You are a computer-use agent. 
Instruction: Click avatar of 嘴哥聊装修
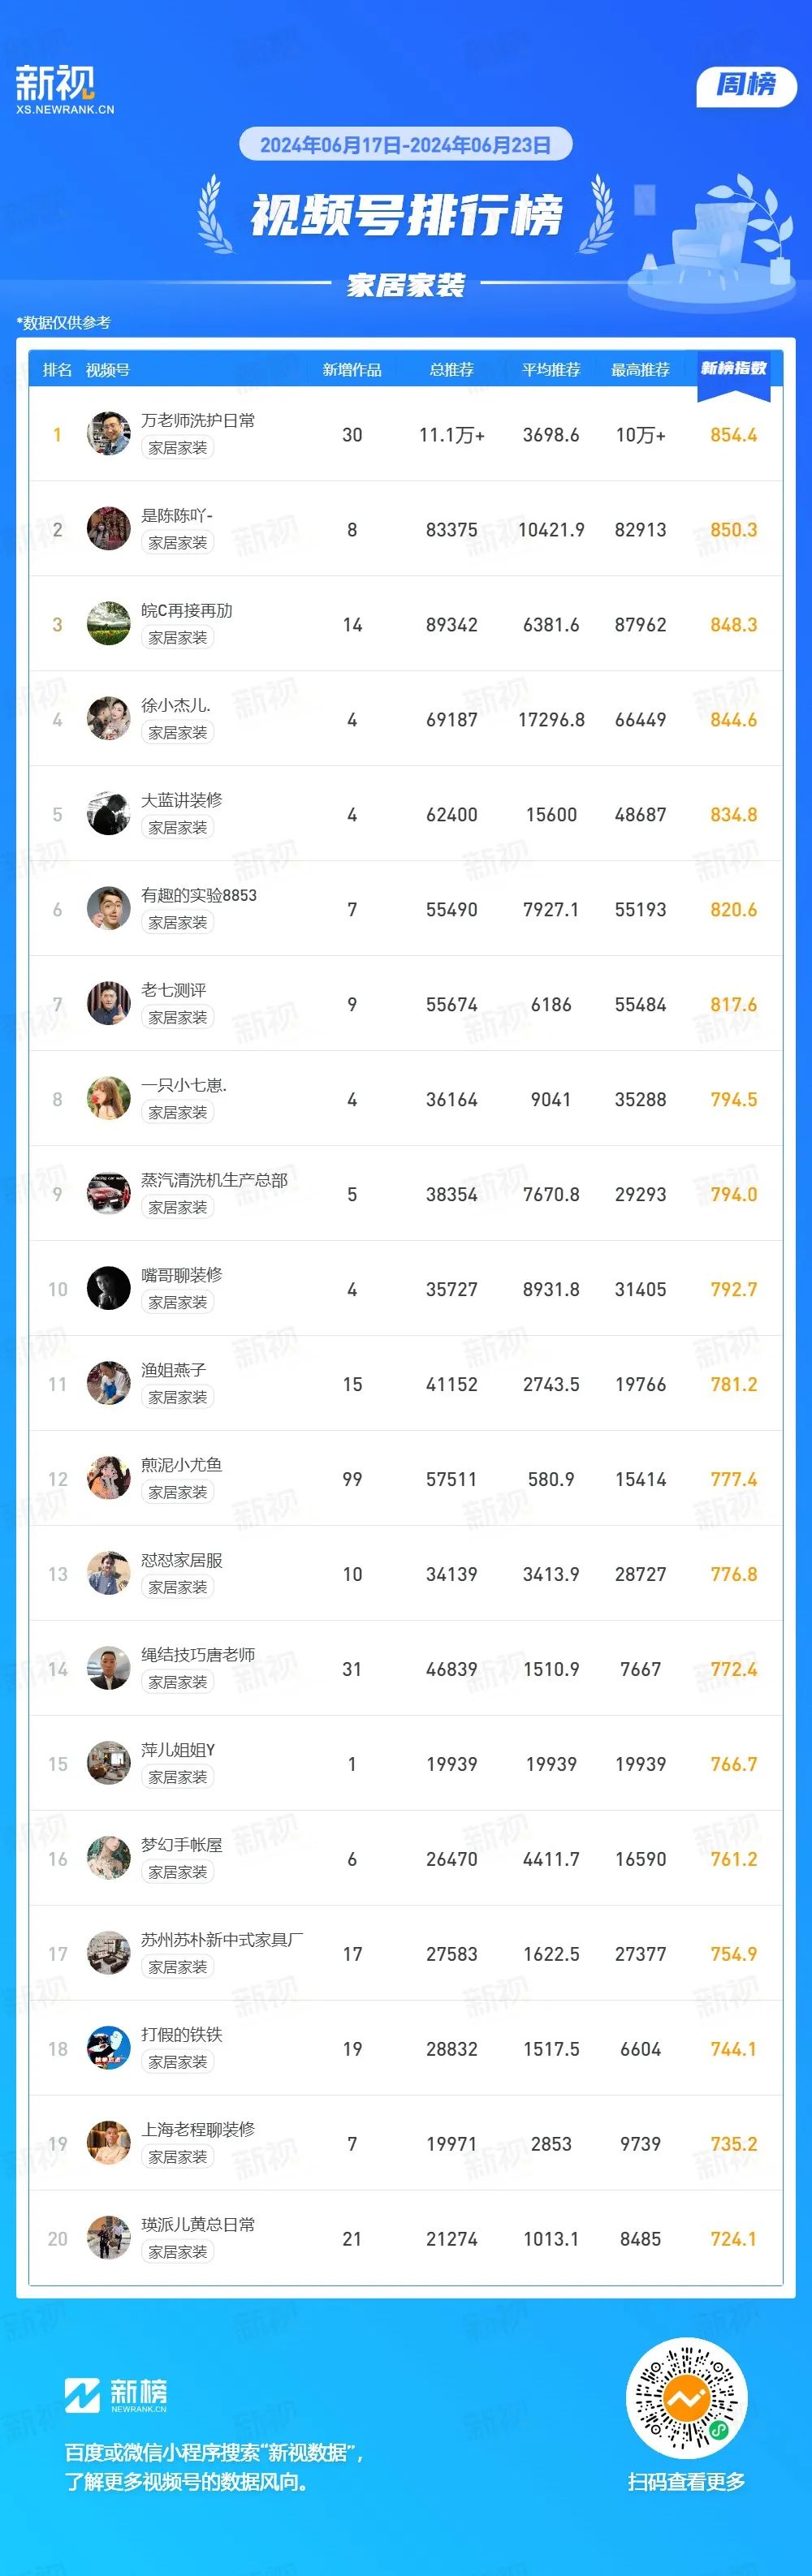[108, 1288]
